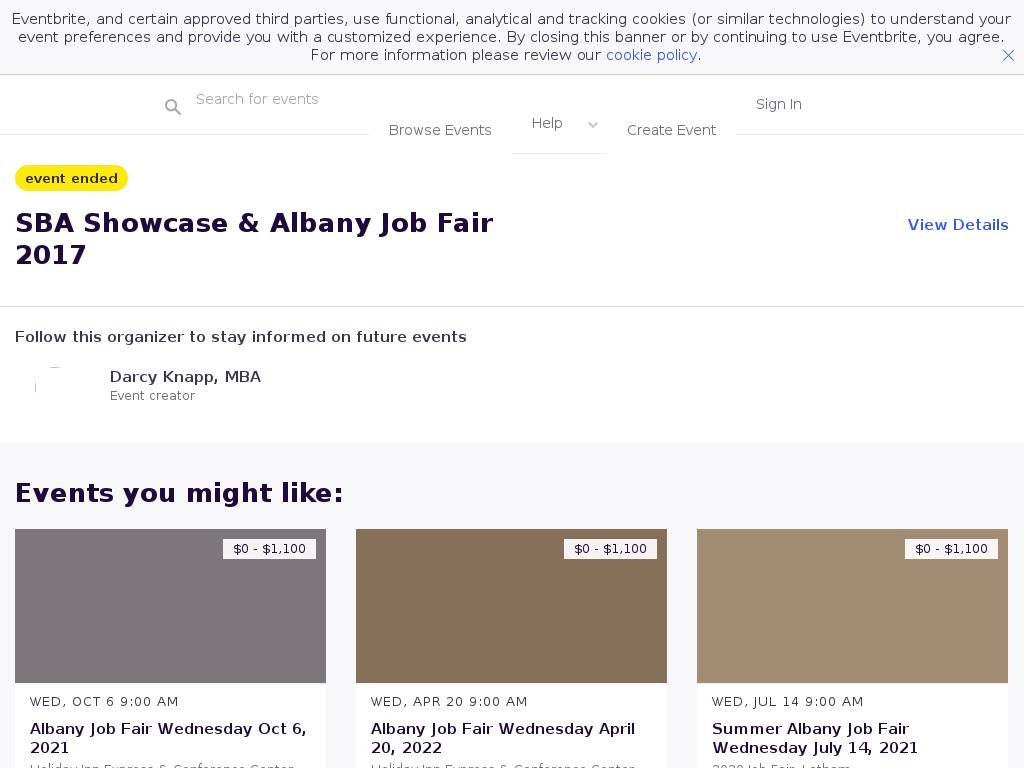
Task: Open the cookie policy link
Action: (651, 55)
